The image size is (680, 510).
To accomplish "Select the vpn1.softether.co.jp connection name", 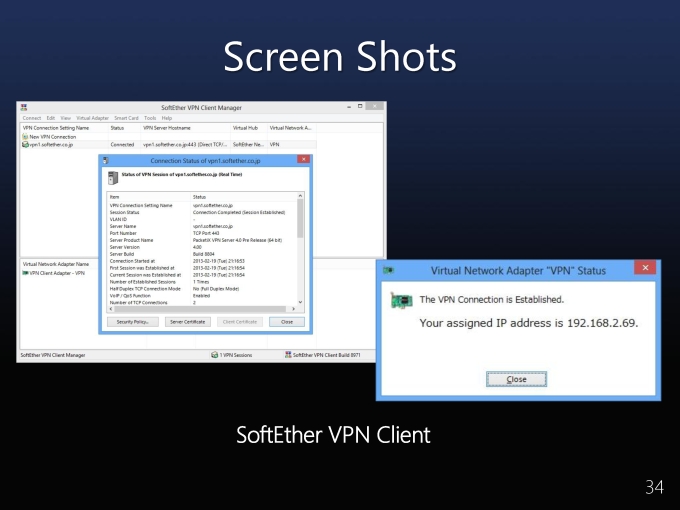I will [51, 144].
